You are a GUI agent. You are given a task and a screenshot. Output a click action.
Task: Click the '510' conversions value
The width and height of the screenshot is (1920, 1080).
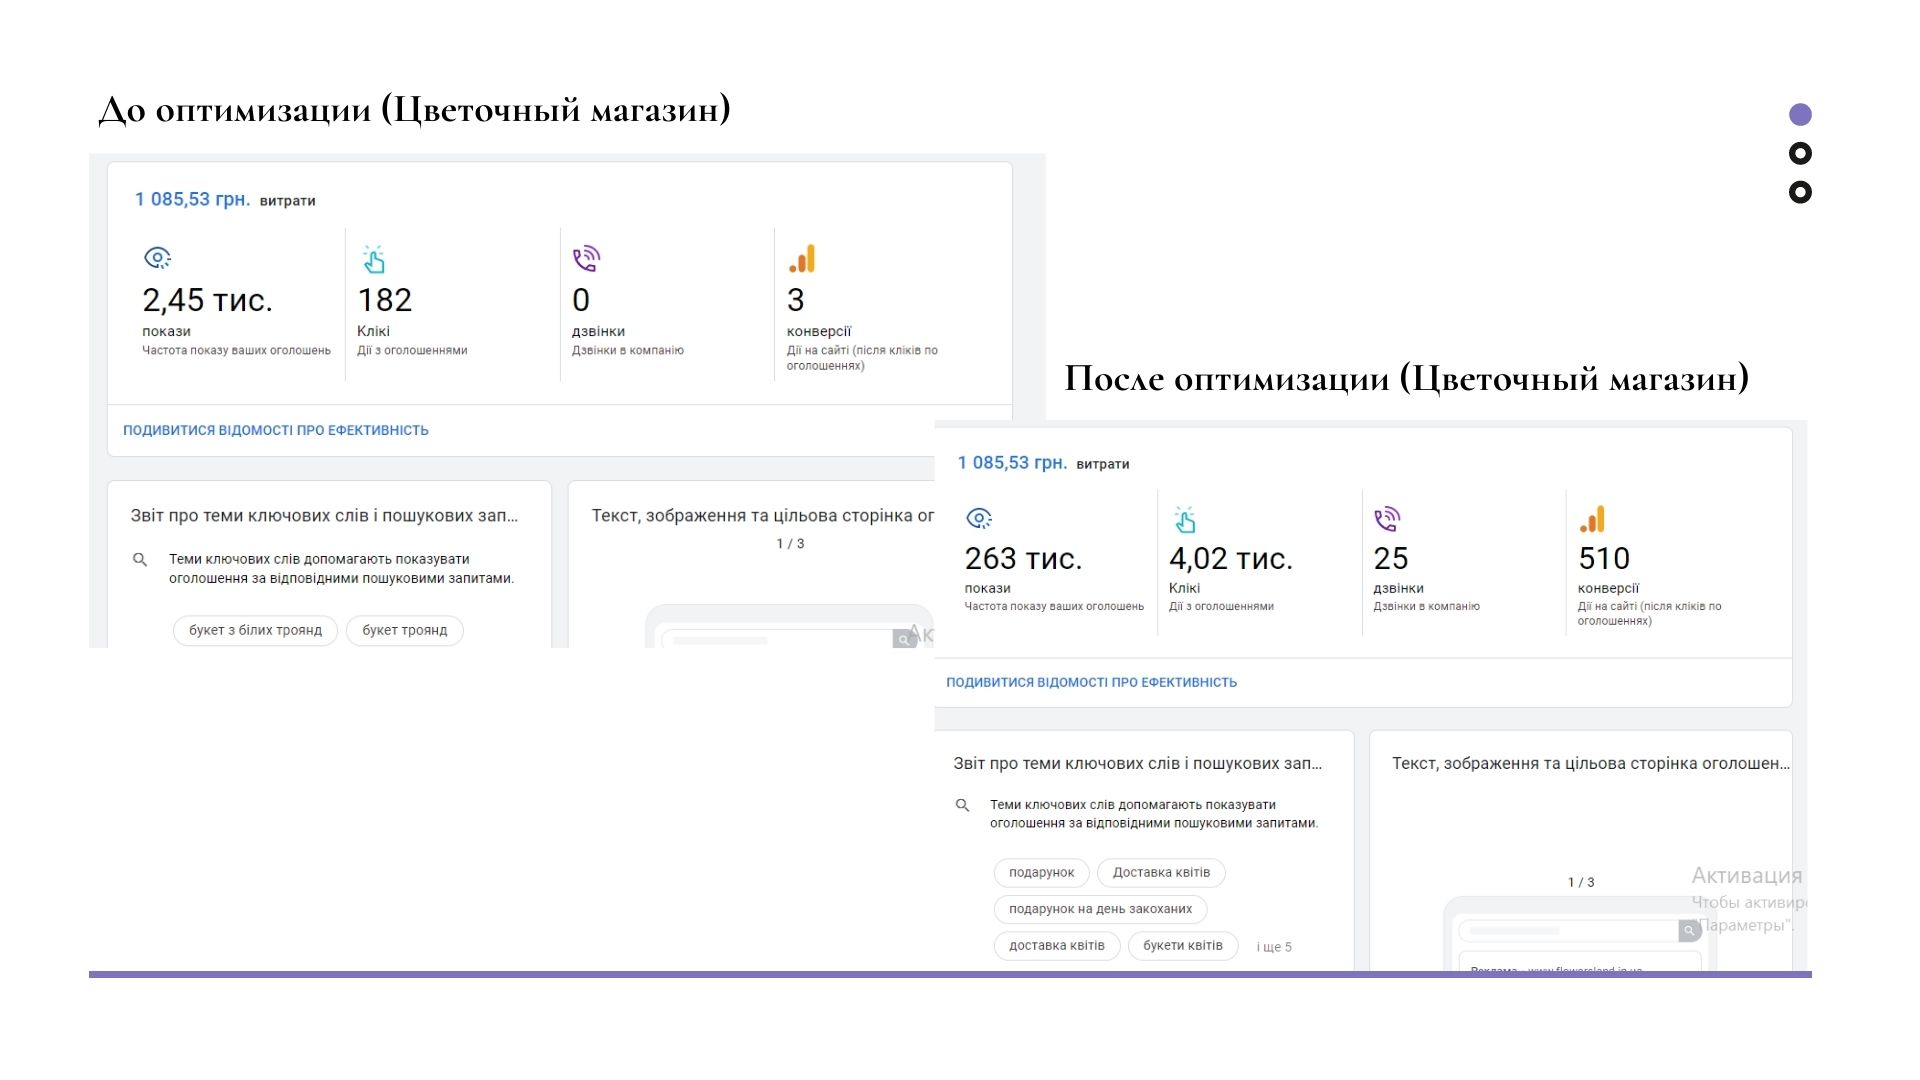(x=1604, y=558)
